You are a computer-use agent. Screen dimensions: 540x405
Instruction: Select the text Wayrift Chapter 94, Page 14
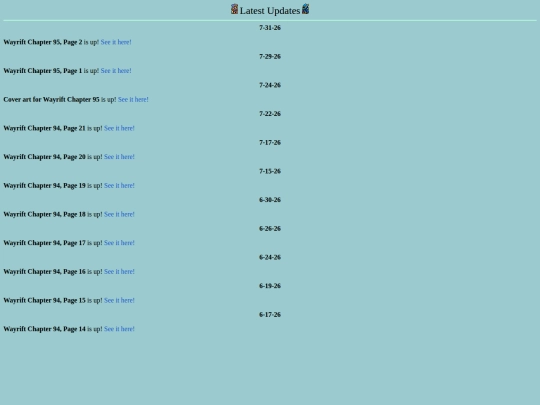(x=44, y=329)
